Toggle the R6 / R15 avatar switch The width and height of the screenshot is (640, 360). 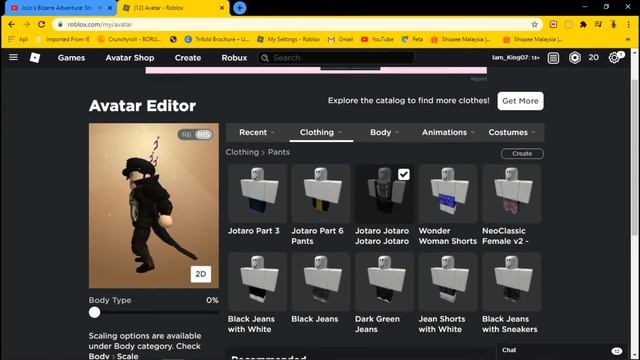pos(196,134)
